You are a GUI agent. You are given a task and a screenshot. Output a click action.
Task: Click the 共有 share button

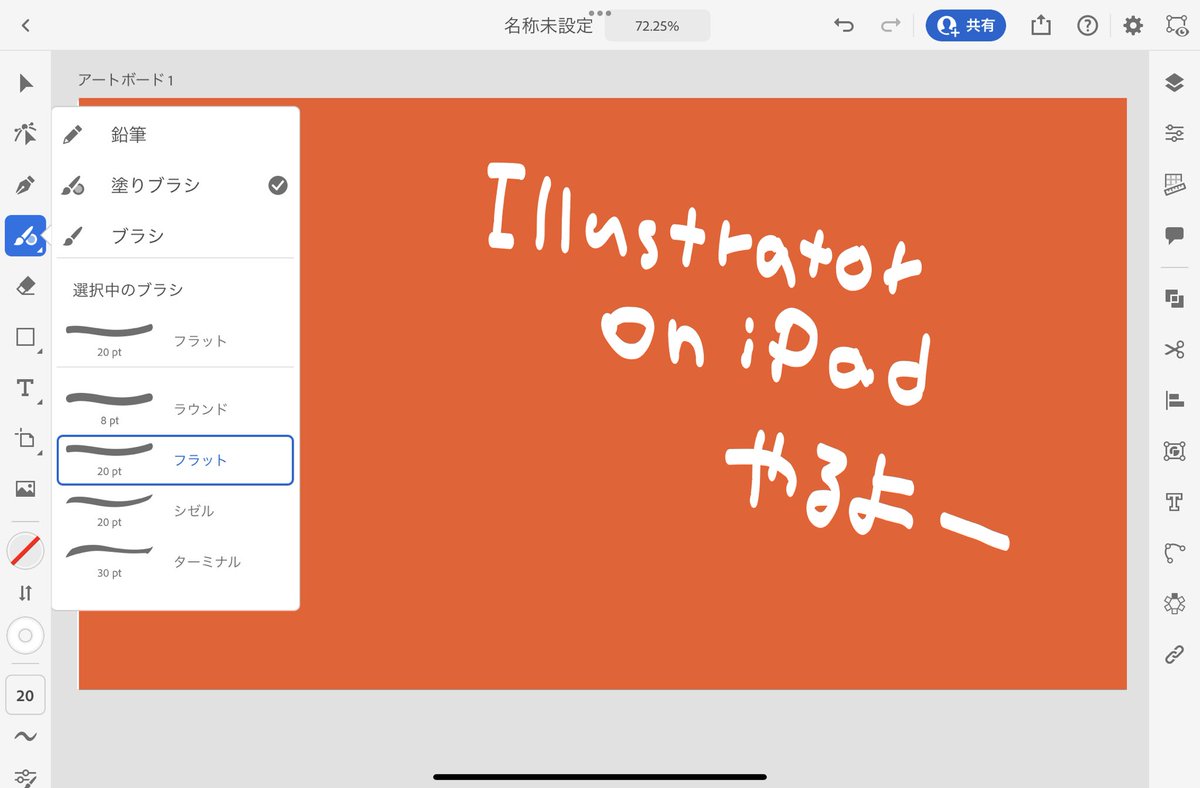[x=965, y=26]
